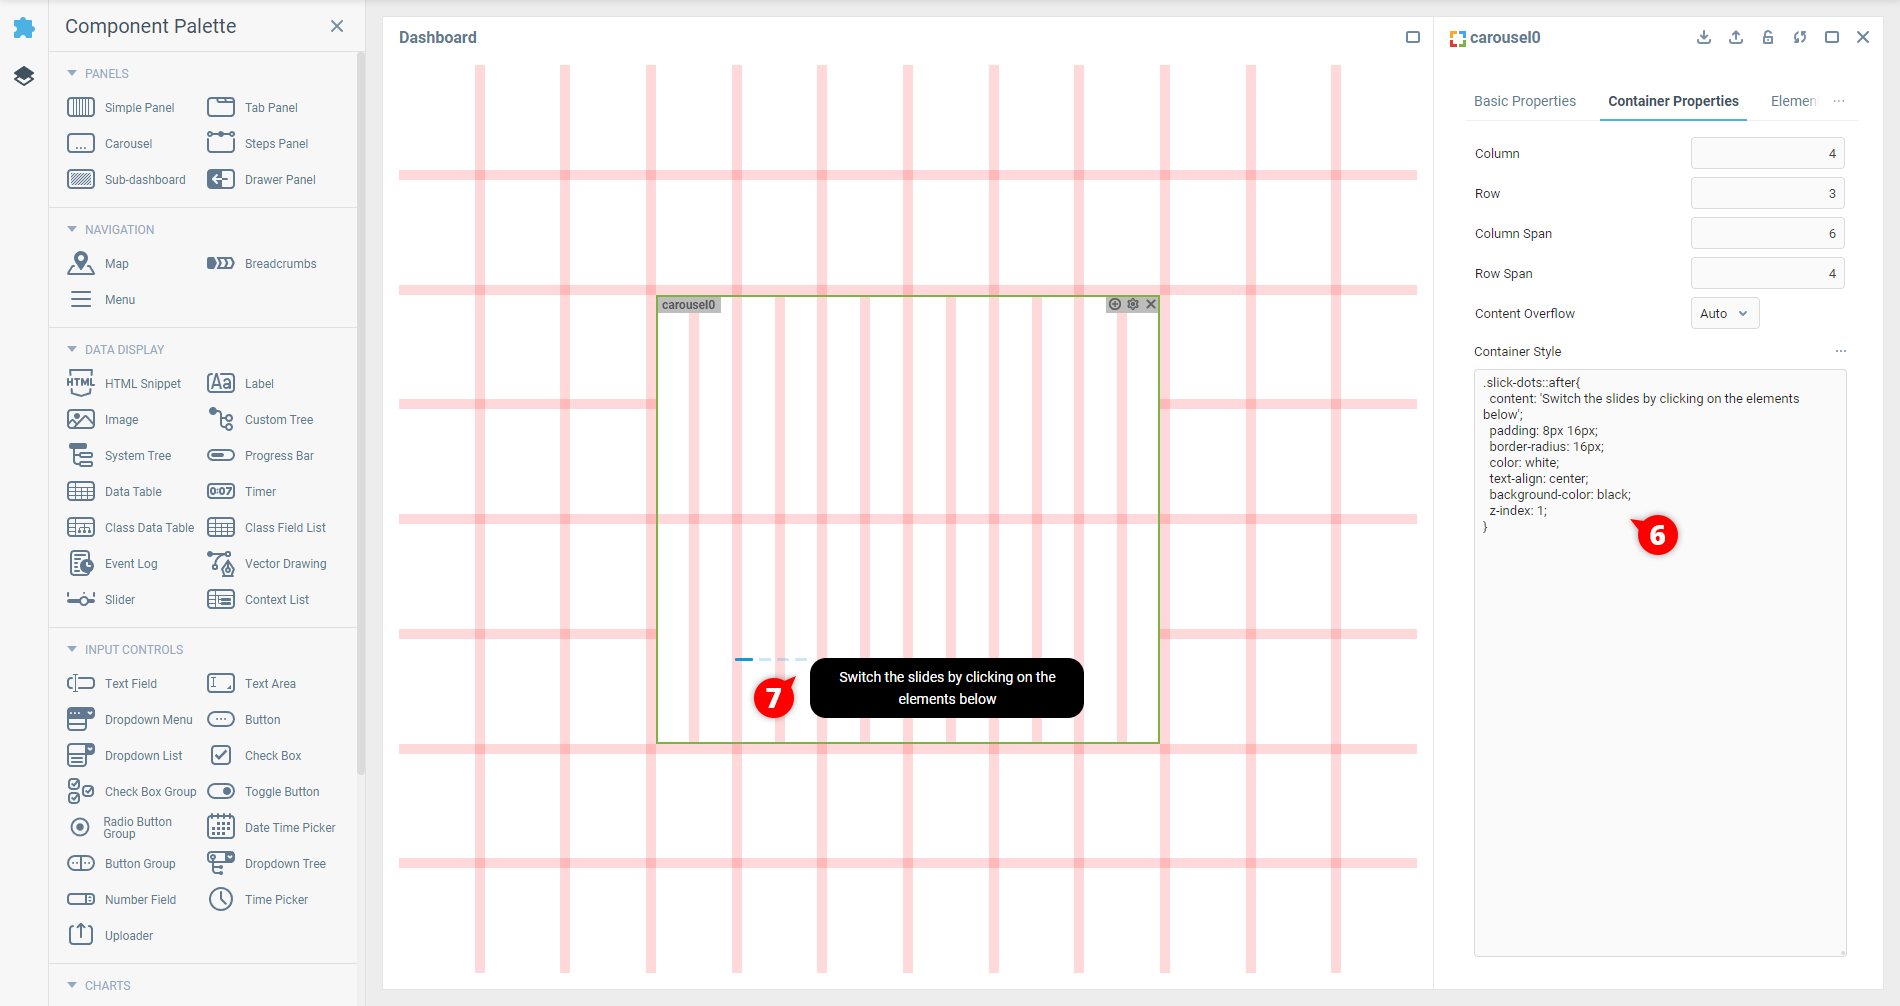Pick the Vector Drawing component icon
1900x1006 pixels.
[x=221, y=564]
